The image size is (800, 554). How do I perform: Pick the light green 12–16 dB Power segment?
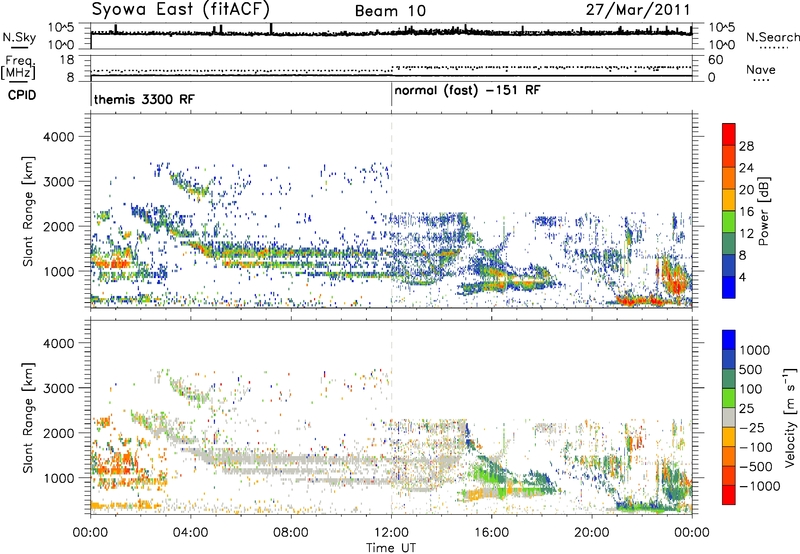pos(729,222)
